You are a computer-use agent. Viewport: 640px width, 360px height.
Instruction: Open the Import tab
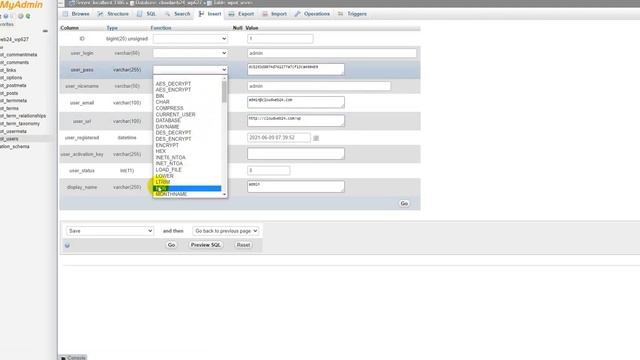pos(275,14)
